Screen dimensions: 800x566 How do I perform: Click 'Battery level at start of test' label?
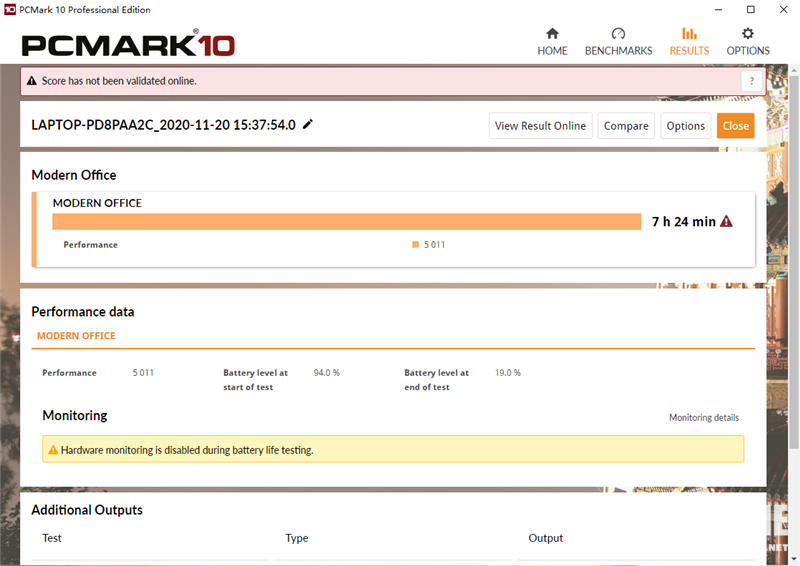pyautogui.click(x=255, y=380)
